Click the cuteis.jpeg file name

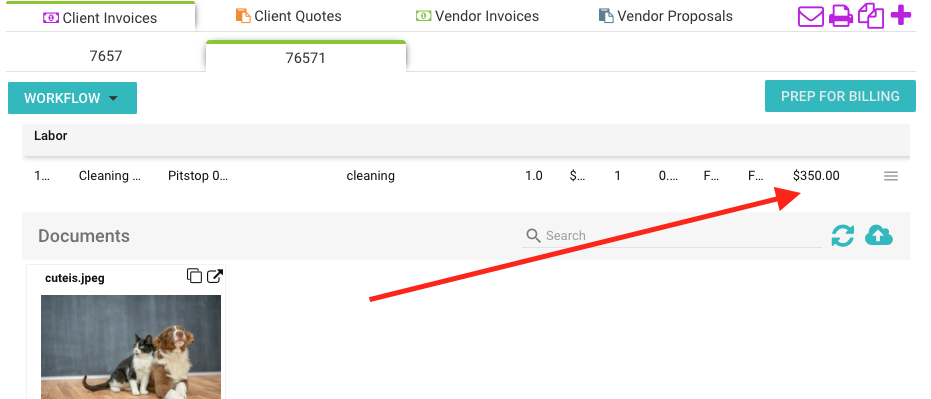(75, 278)
